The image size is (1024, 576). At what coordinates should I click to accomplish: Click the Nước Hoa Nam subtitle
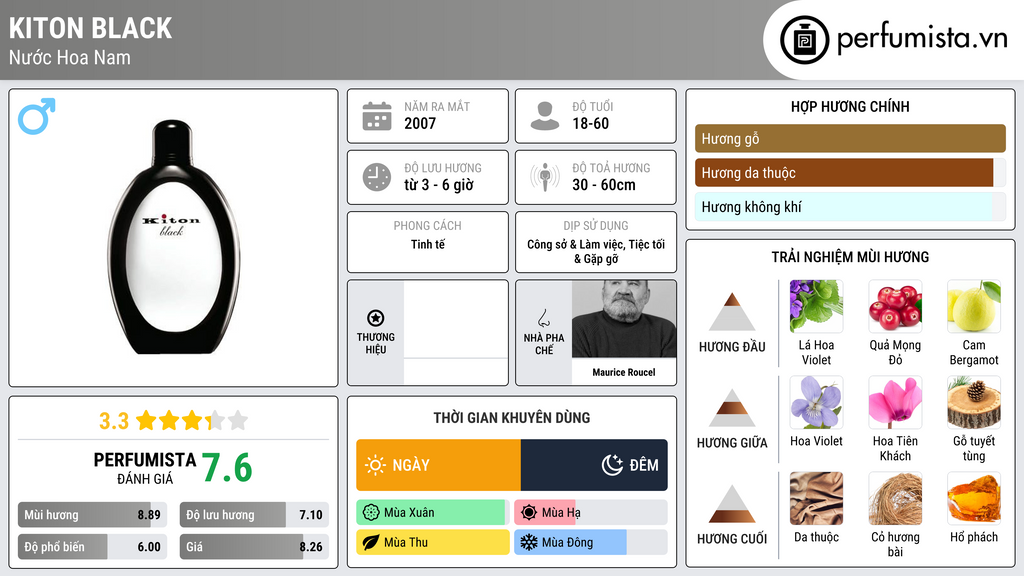point(70,58)
